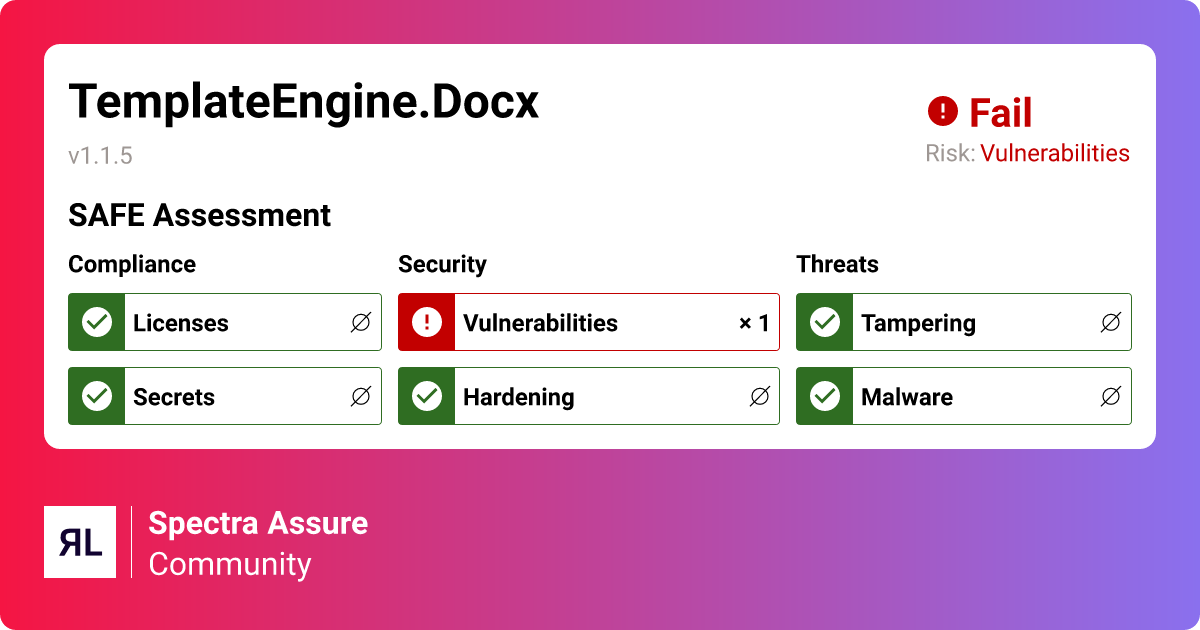Click the green checkmark icon beside Licenses
Screen dimensions: 1200x630
(96, 323)
